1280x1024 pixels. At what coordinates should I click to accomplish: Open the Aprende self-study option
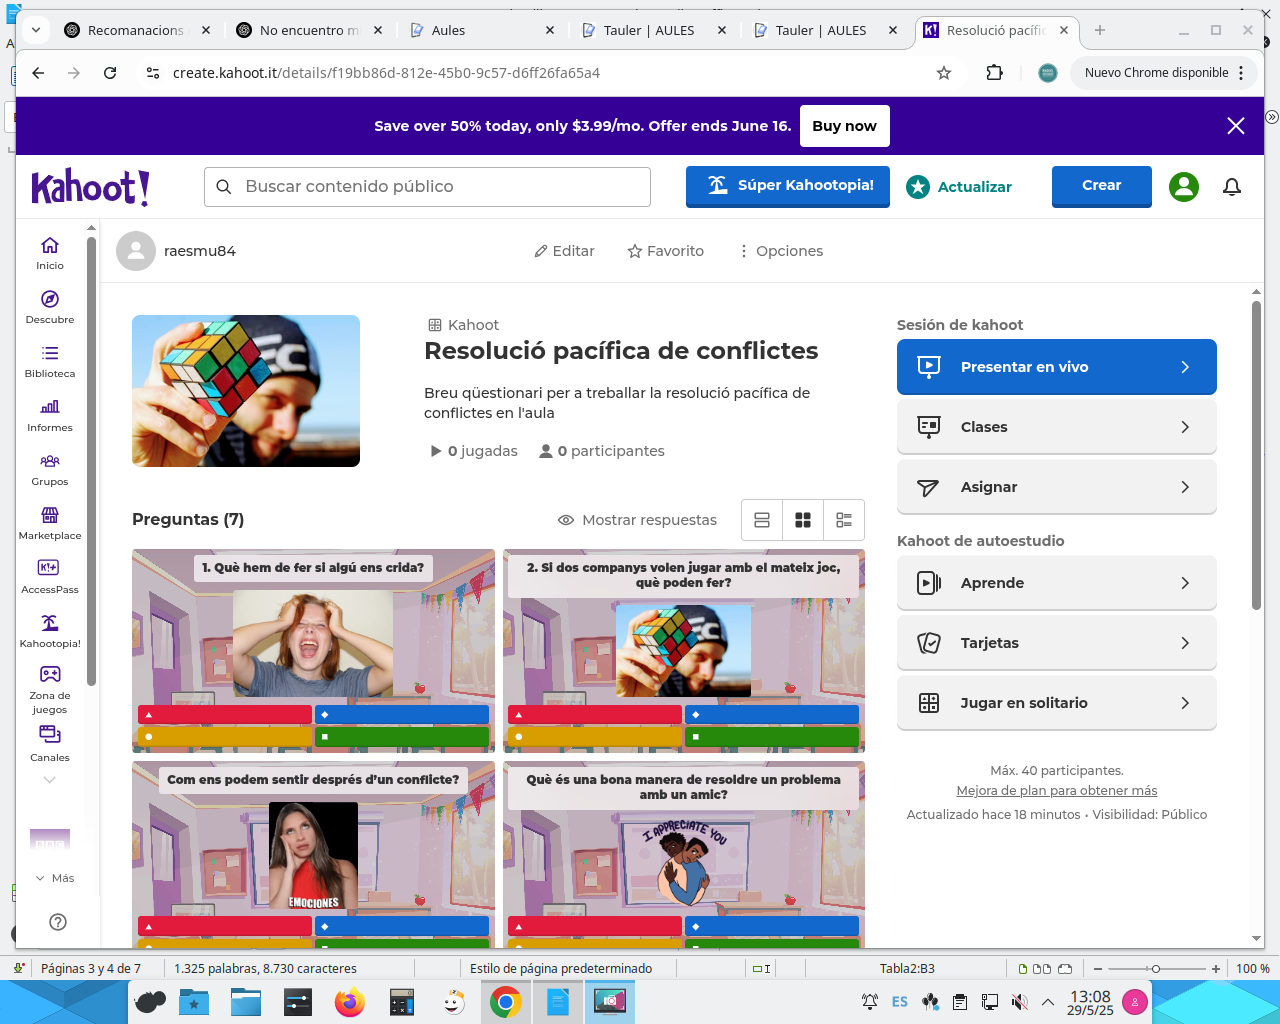pyautogui.click(x=1057, y=583)
